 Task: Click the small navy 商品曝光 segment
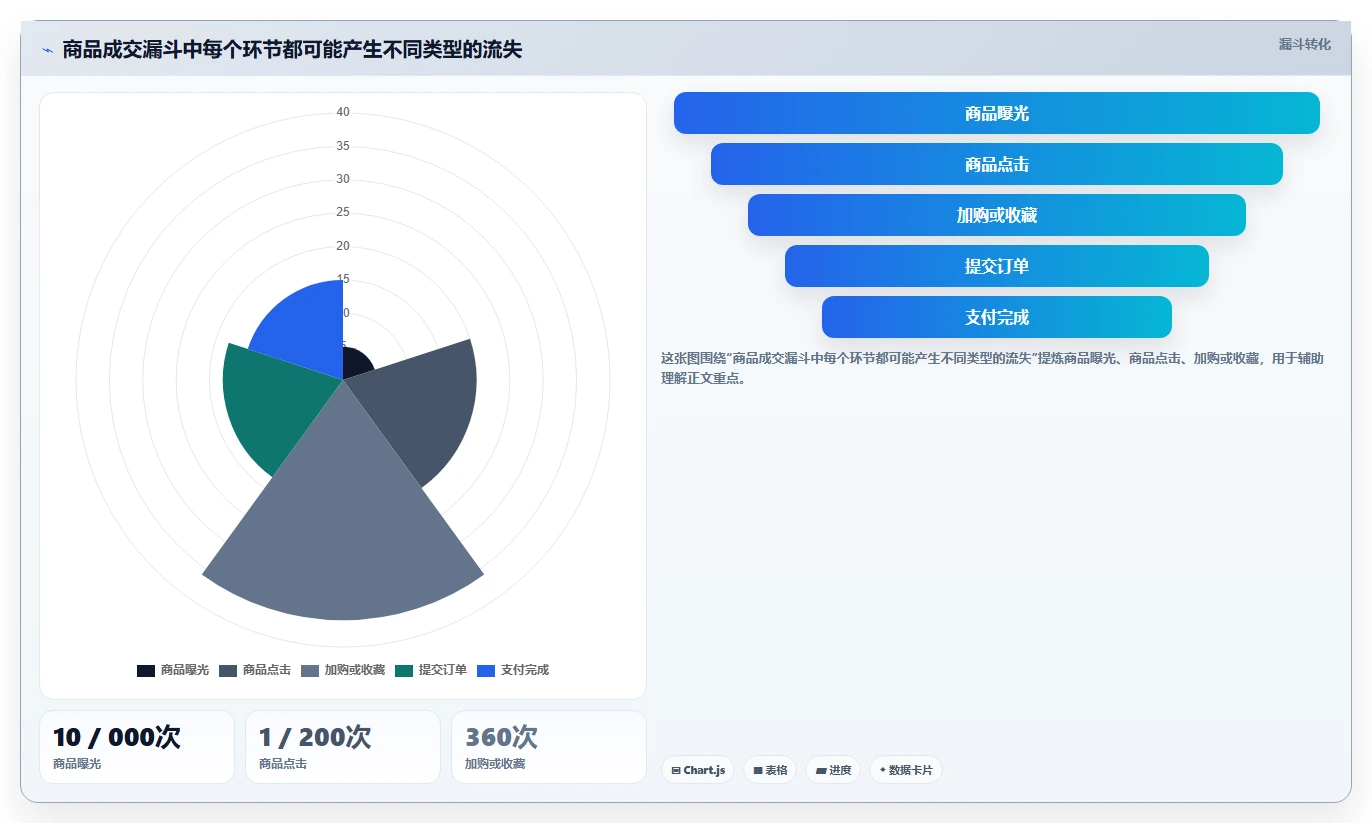(x=356, y=364)
